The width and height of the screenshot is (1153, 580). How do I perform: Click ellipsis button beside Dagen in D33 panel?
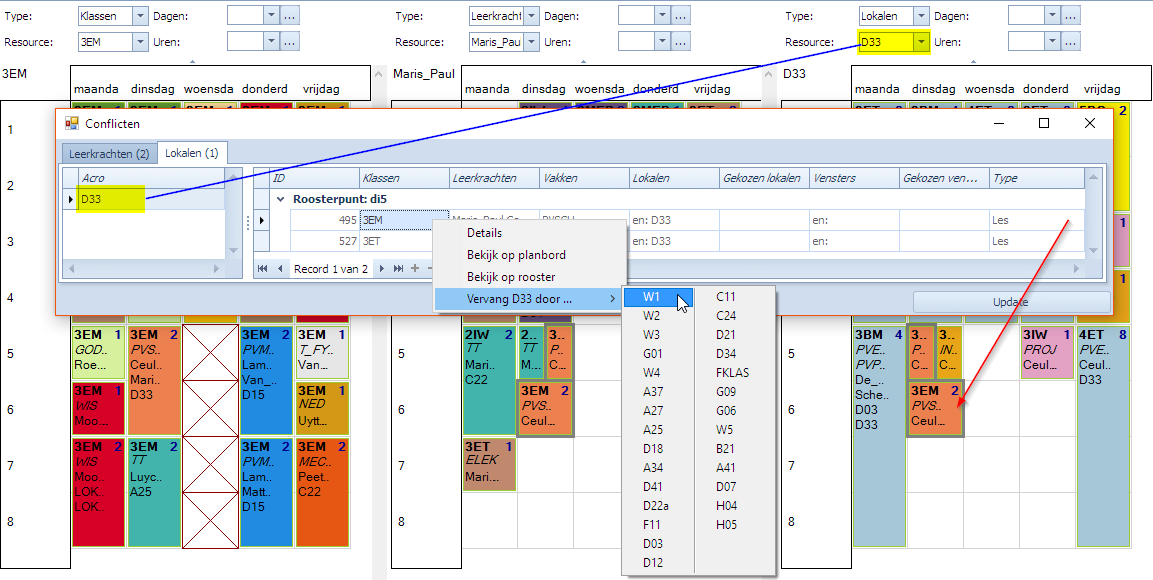[x=1071, y=15]
